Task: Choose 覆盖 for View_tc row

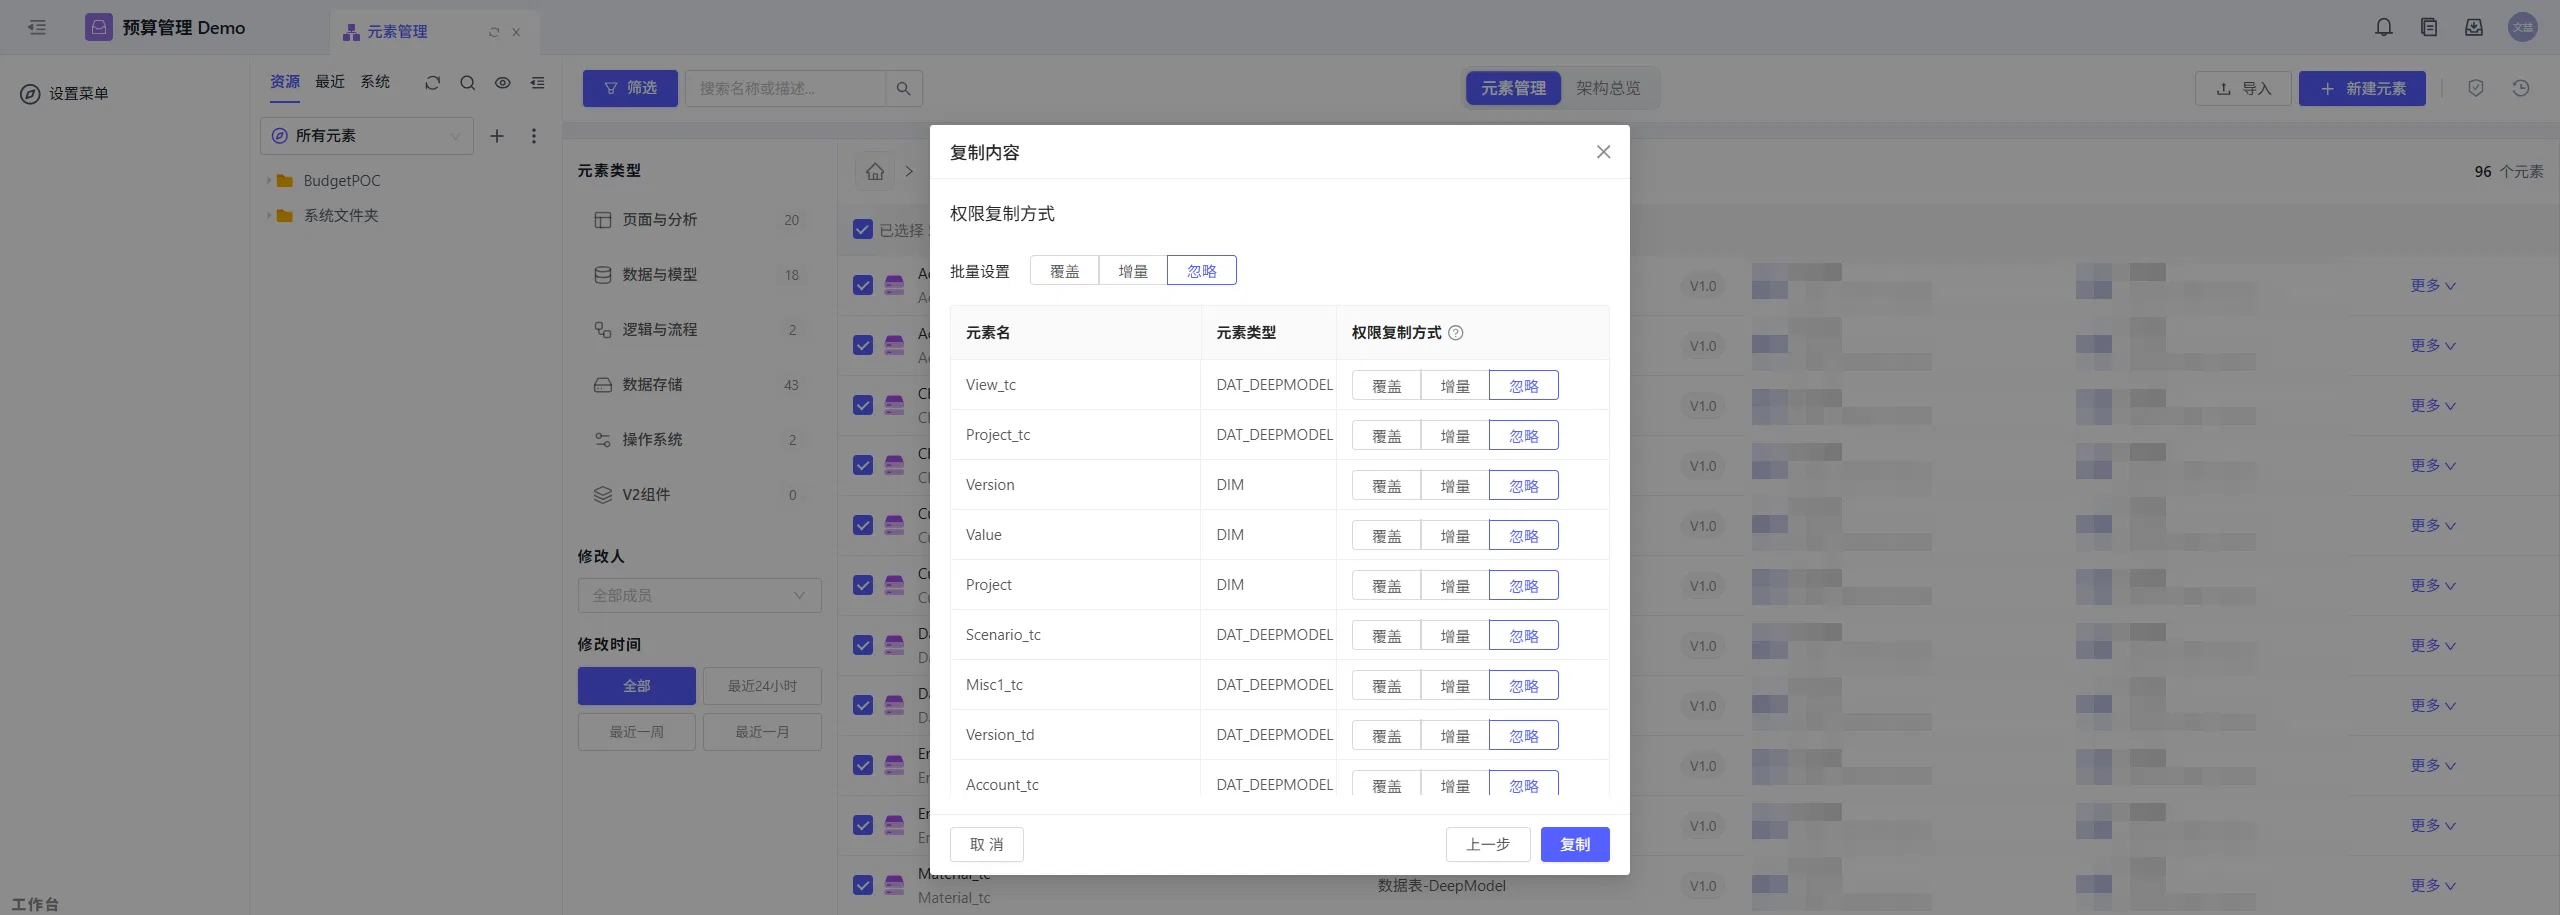Action: pyautogui.click(x=1387, y=386)
